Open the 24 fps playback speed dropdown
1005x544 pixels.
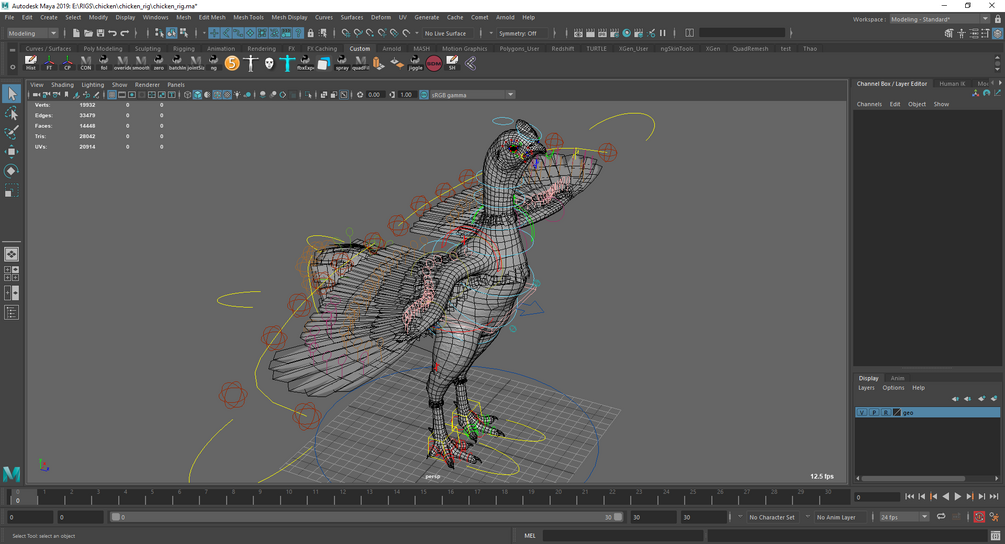pyautogui.click(x=904, y=517)
